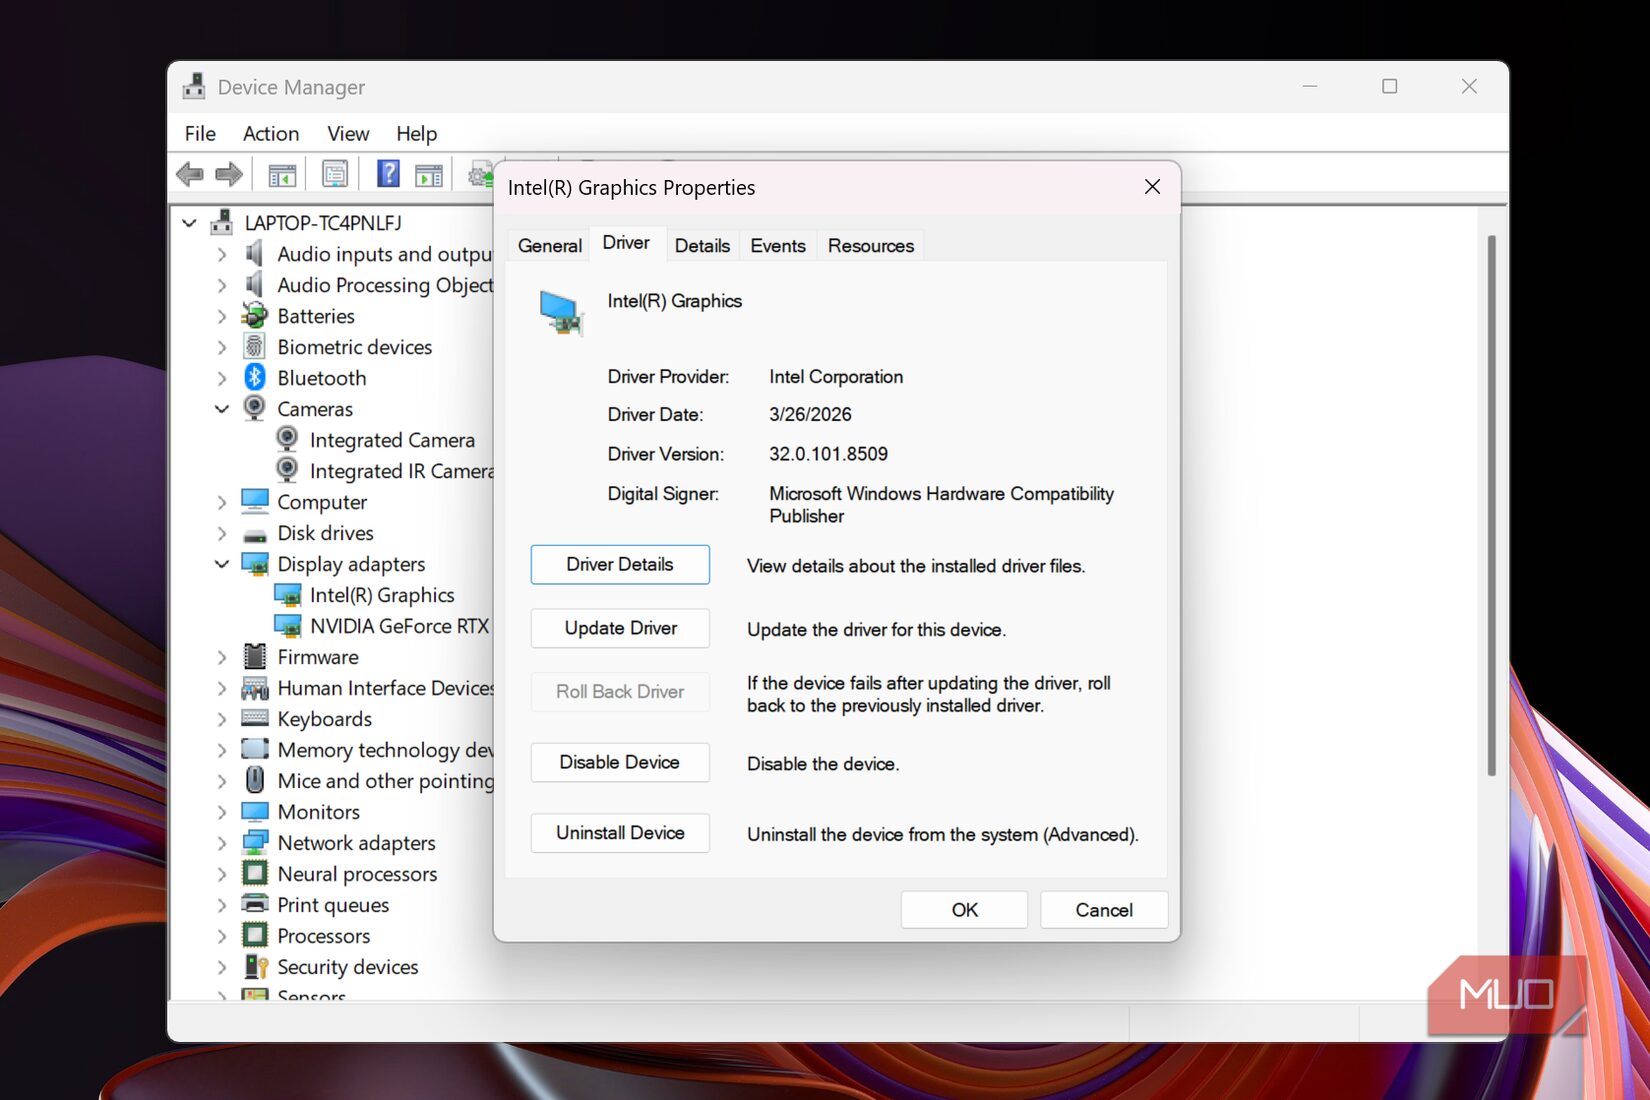The width and height of the screenshot is (1650, 1100).
Task: Expand the Batteries category
Action: pos(222,316)
